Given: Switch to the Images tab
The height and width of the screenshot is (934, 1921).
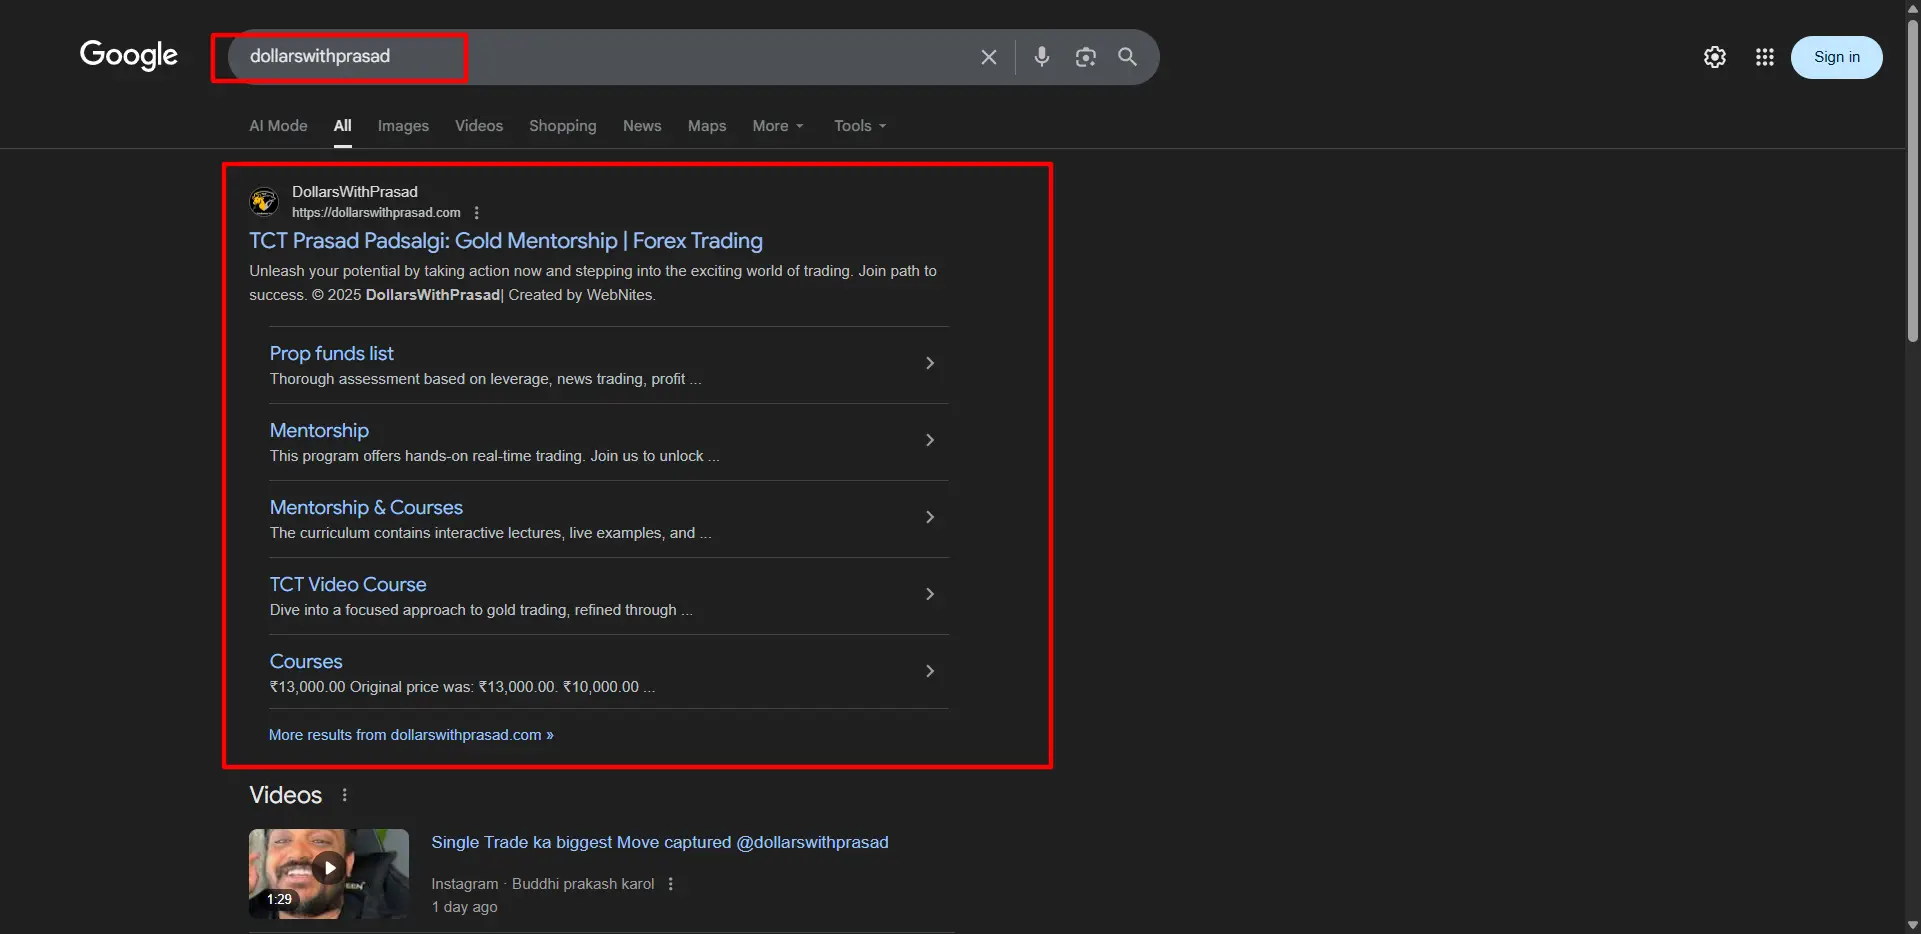Looking at the screenshot, I should 403,126.
